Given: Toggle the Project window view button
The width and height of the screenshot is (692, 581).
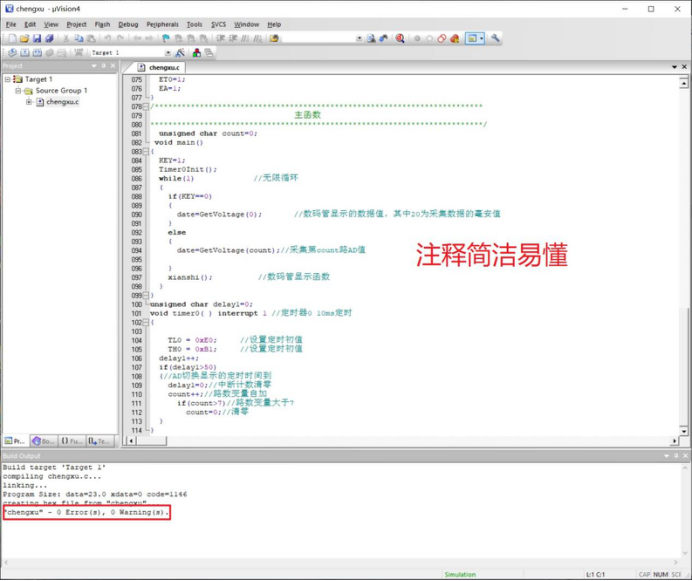Looking at the screenshot, I should tap(472, 38).
